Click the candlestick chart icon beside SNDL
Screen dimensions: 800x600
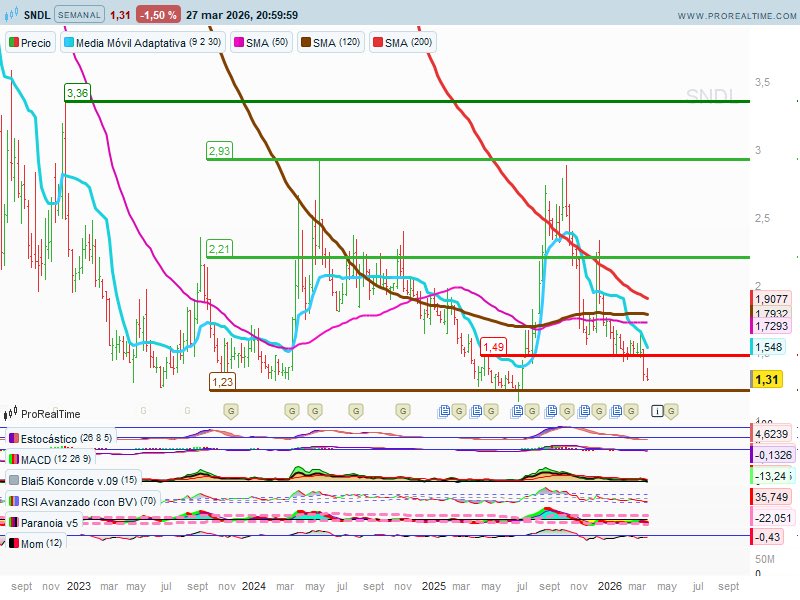tap(11, 14)
